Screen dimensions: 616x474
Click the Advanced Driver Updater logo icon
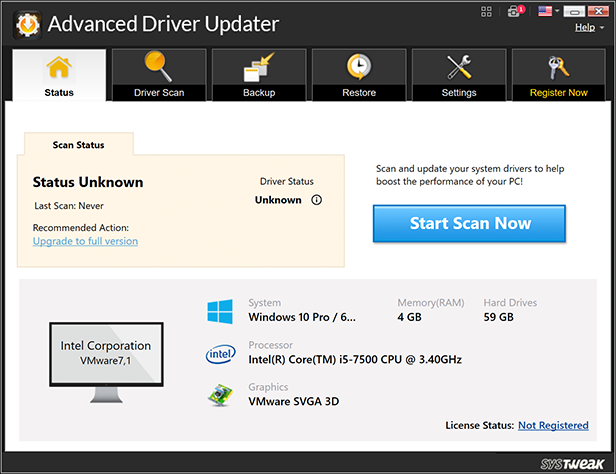[28, 25]
